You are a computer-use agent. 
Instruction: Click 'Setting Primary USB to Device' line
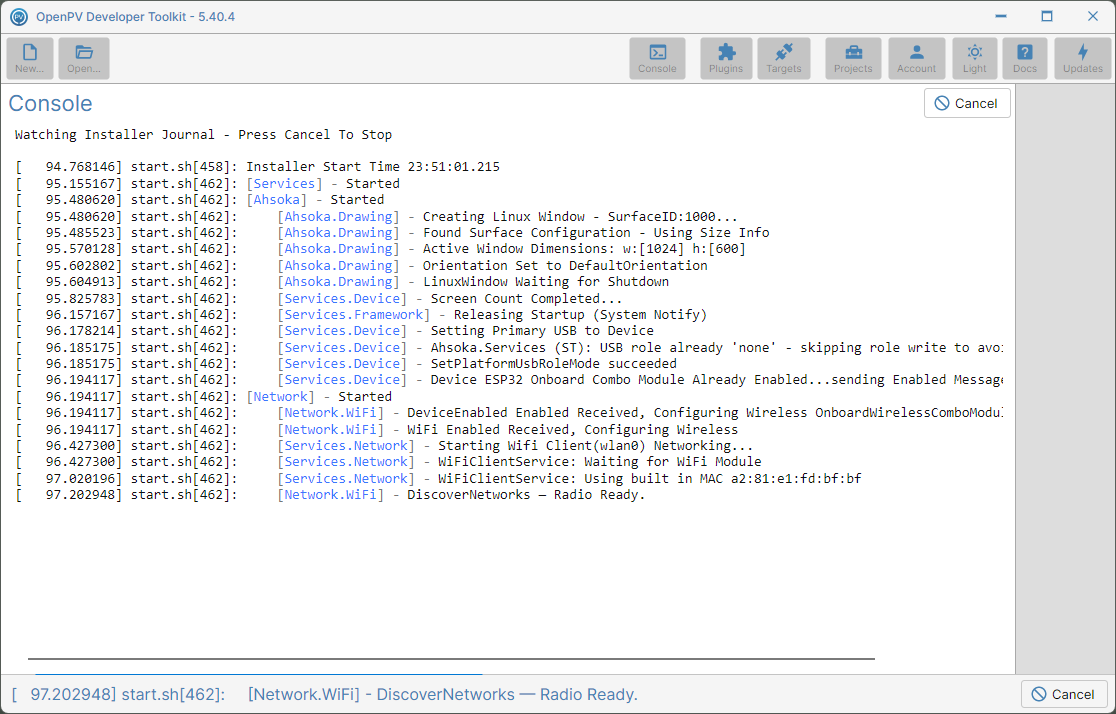[335, 330]
